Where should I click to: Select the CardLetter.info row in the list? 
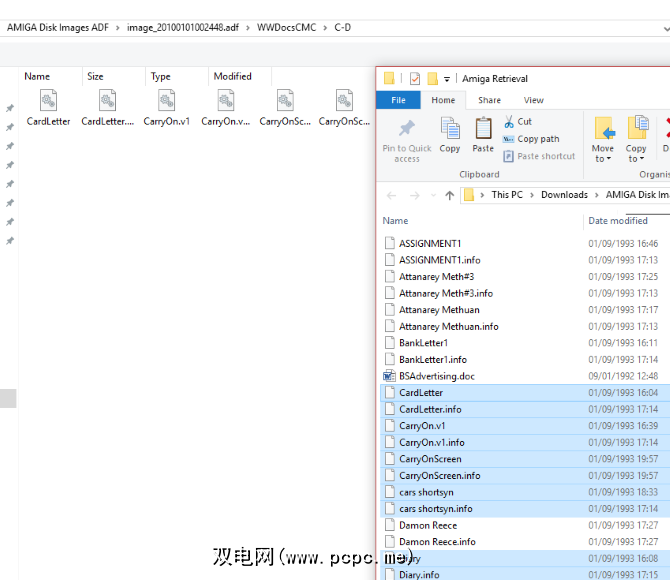coord(525,409)
